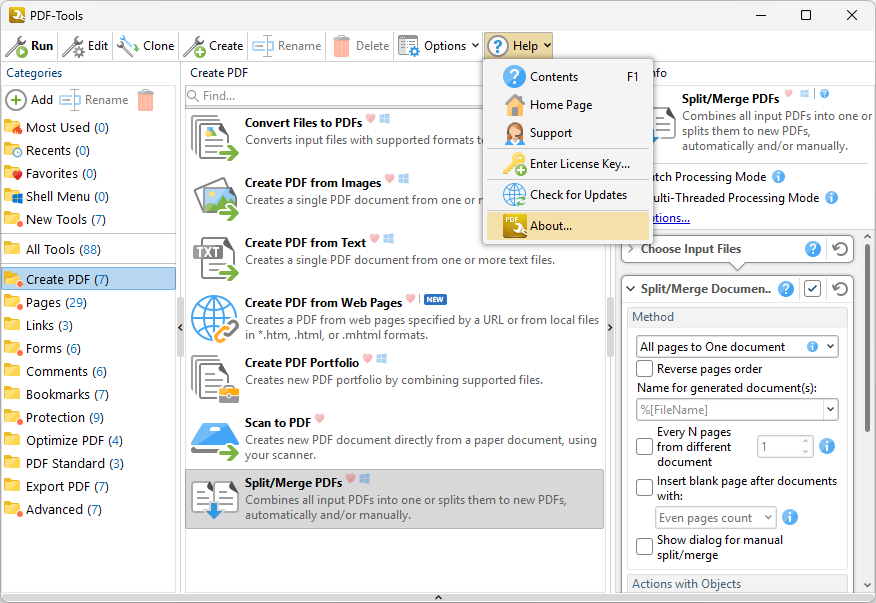876x603 pixels.
Task: Collapse the left categories panel arrow
Action: tap(180, 327)
